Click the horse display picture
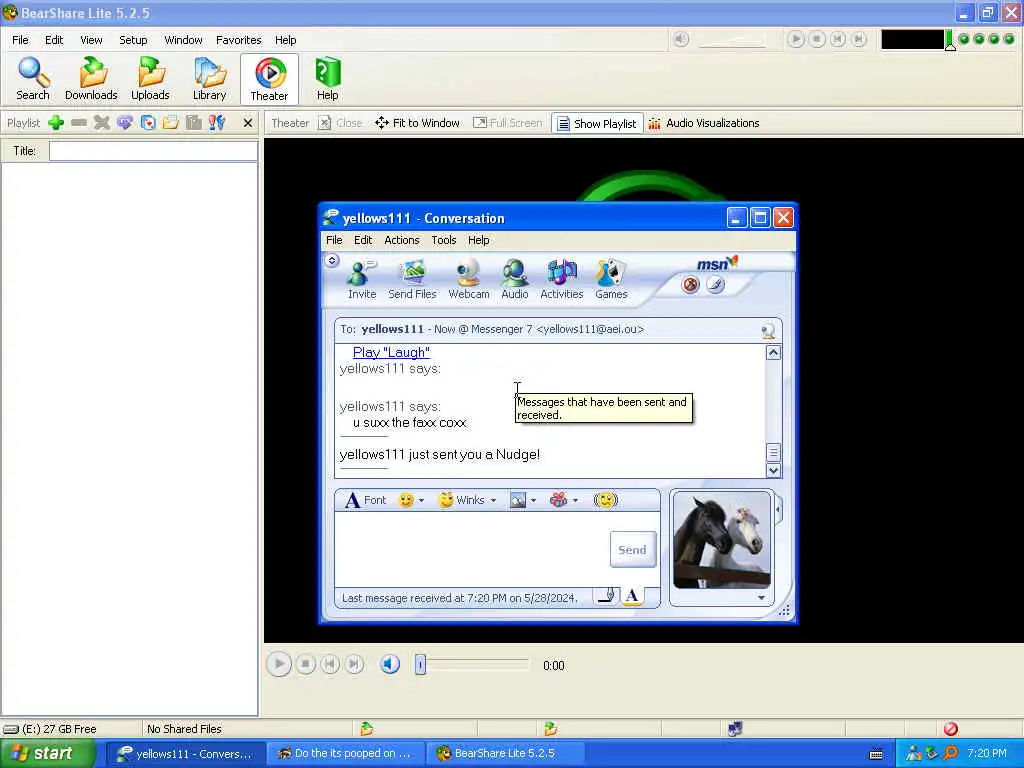This screenshot has width=1024, height=768. click(722, 541)
